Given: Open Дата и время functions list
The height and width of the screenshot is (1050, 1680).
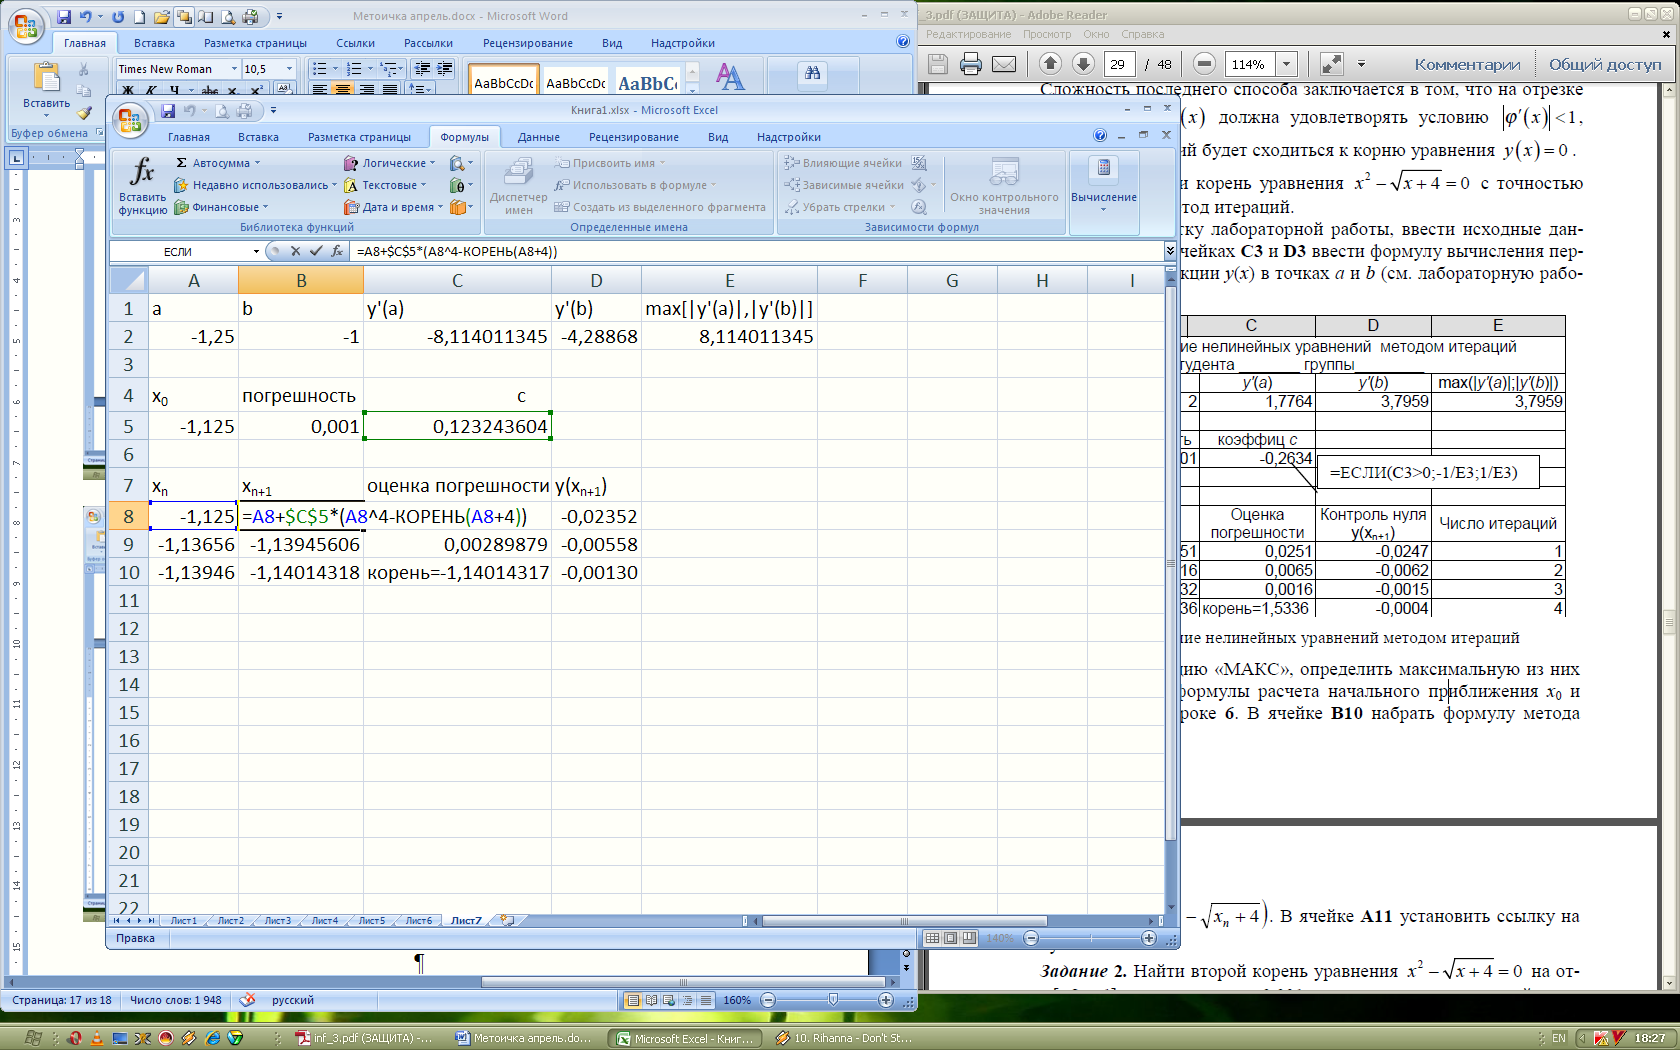Looking at the screenshot, I should [393, 207].
